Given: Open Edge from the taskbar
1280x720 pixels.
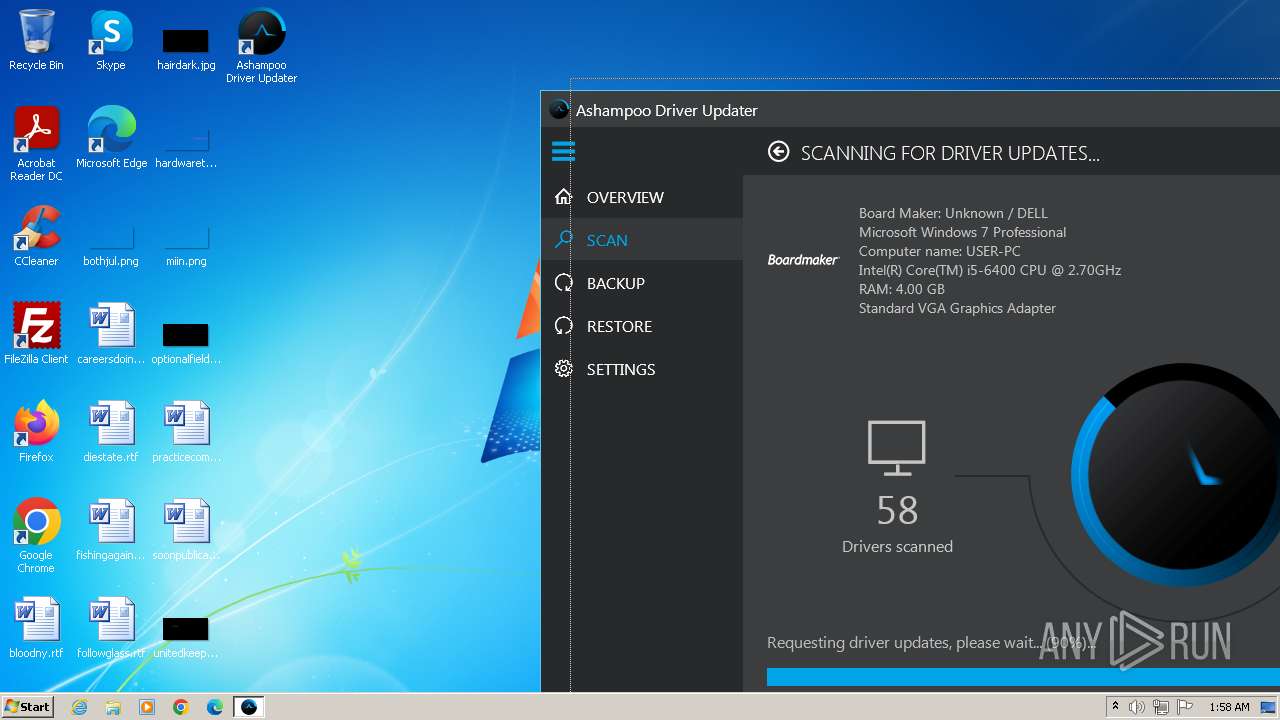Looking at the screenshot, I should tap(215, 707).
